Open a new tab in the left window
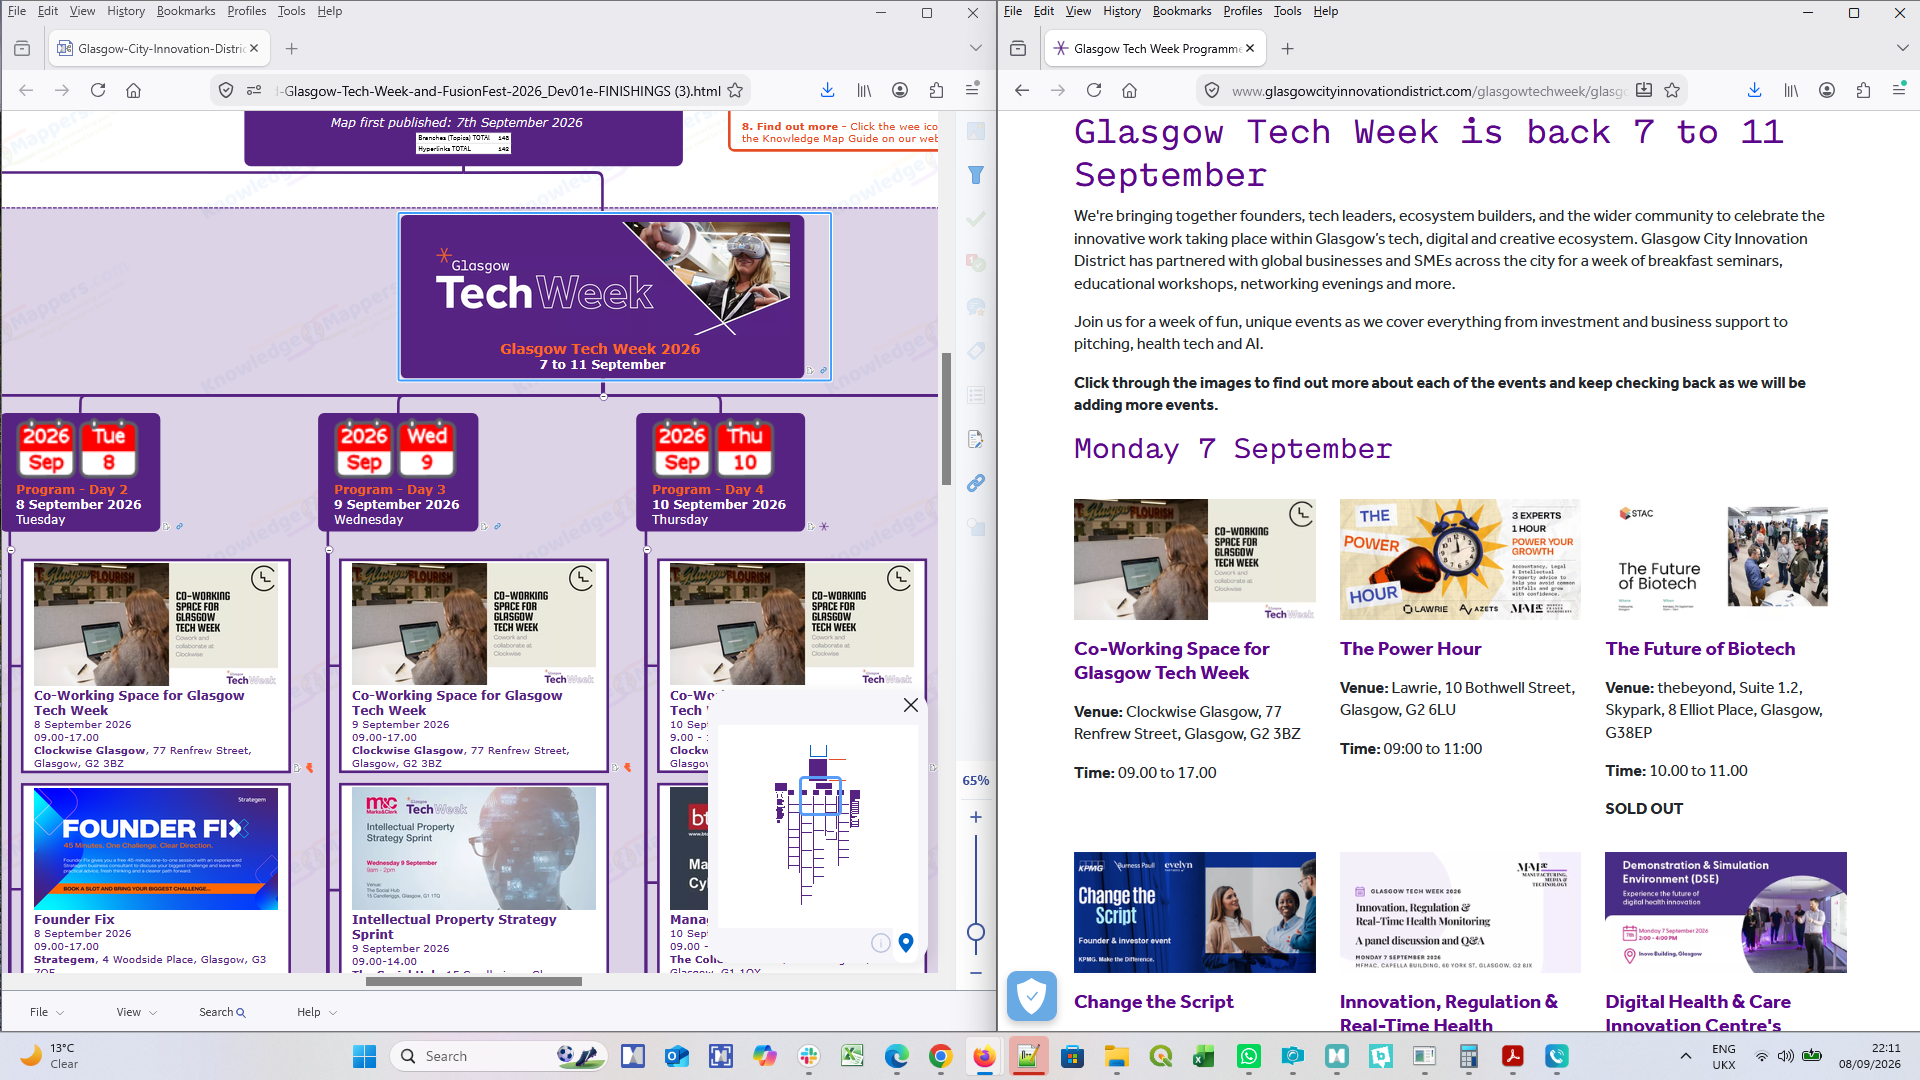Screen dimensions: 1920x1080 (x=291, y=48)
